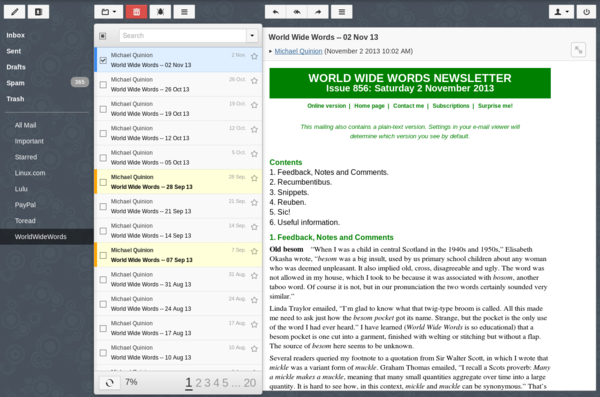Star the 31 Aug 13 message
600x397 pixels.
click(254, 276)
